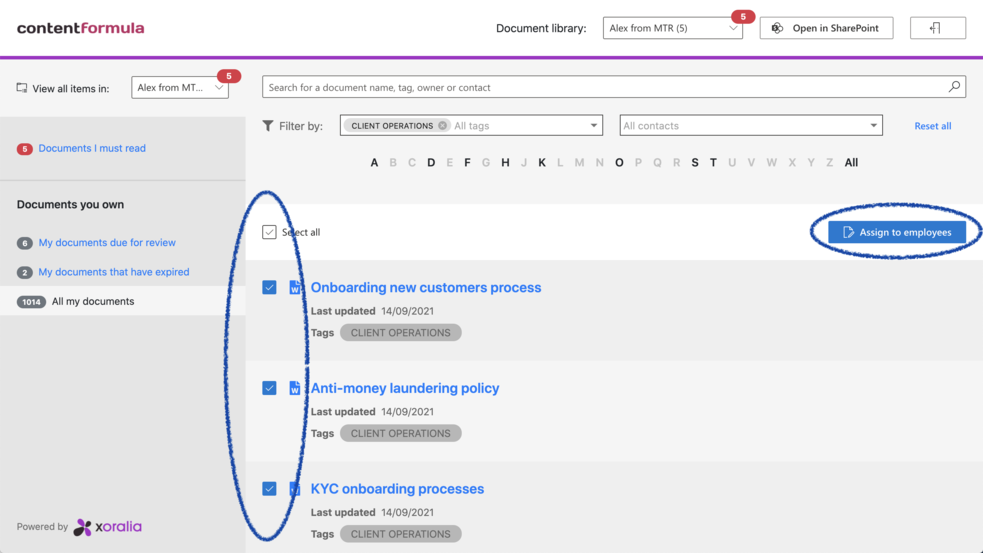
Task: Open My documents due for review
Action: pyautogui.click(x=107, y=243)
